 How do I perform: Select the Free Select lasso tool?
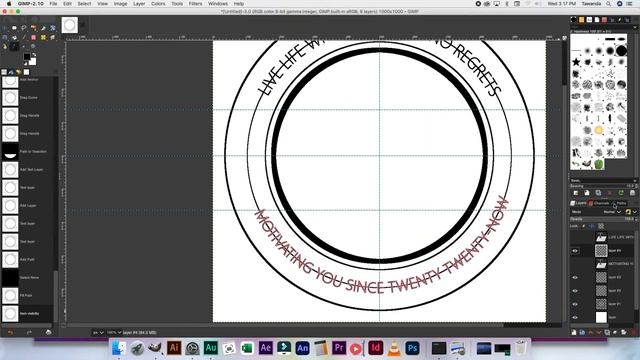click(x=24, y=28)
